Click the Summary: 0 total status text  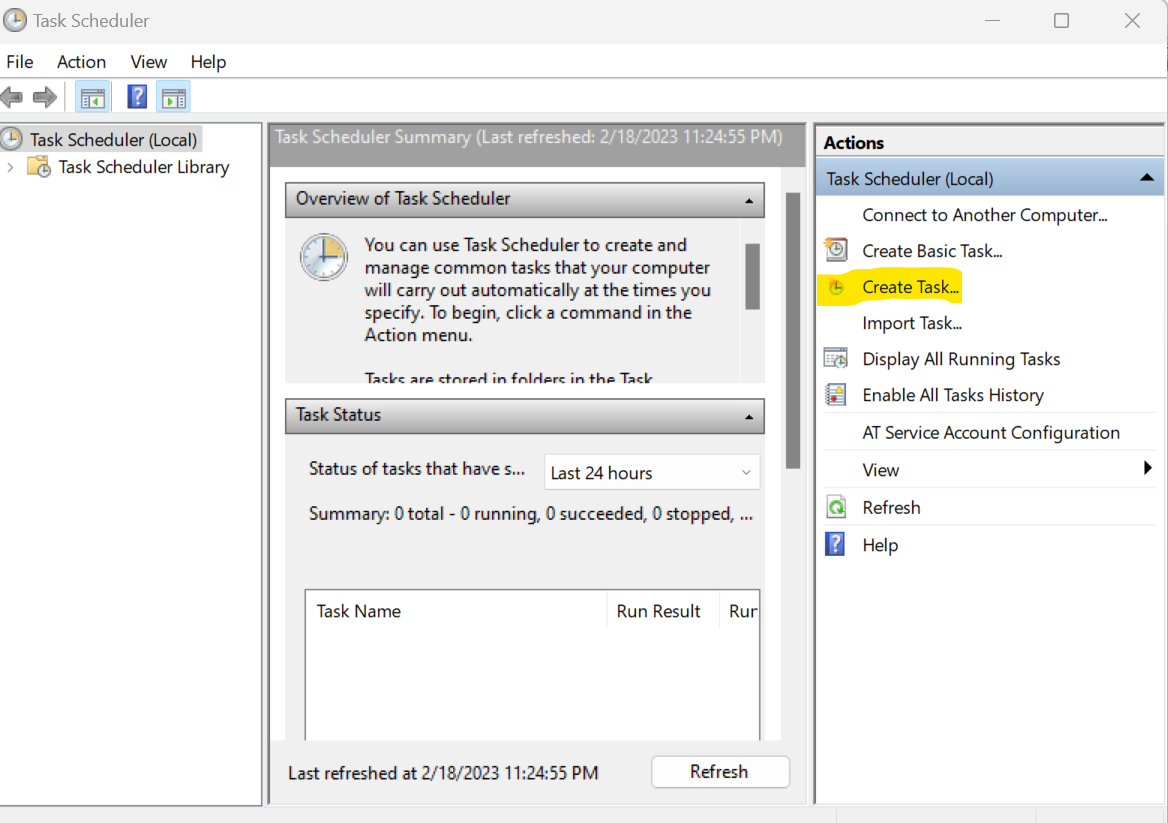(x=530, y=514)
